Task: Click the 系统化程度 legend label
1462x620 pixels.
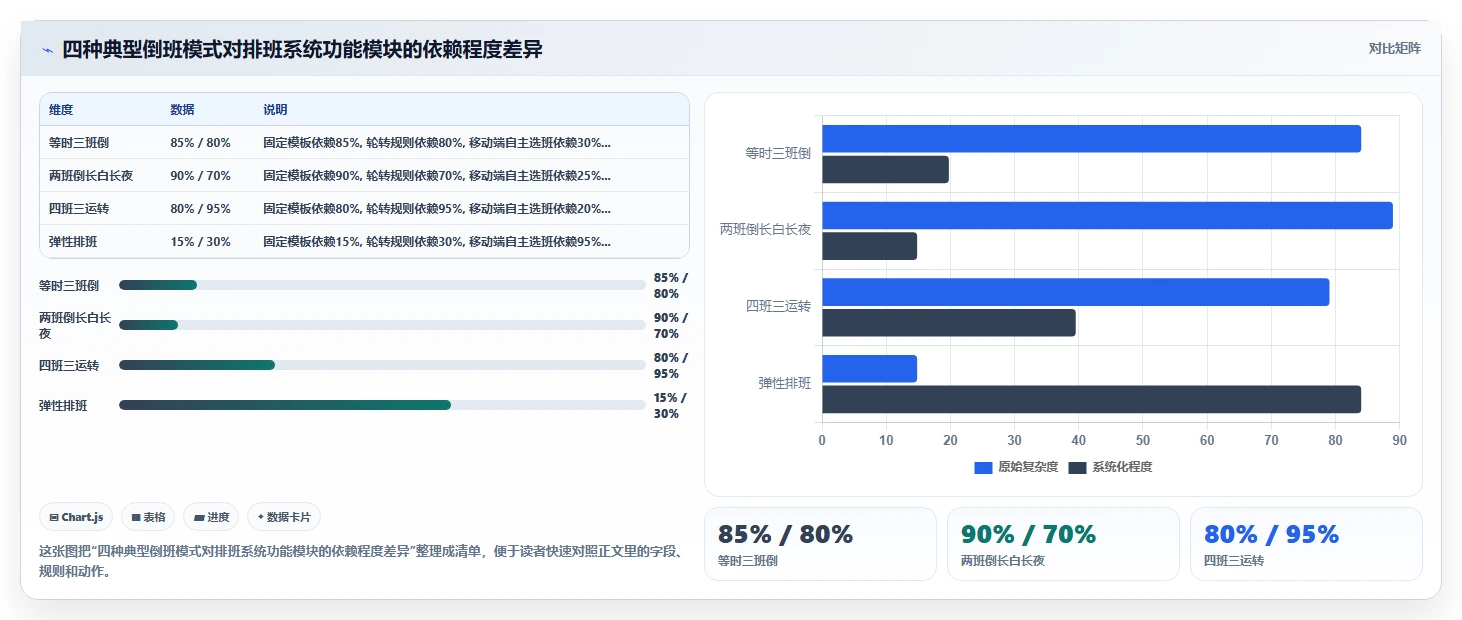Action: coord(1122,467)
